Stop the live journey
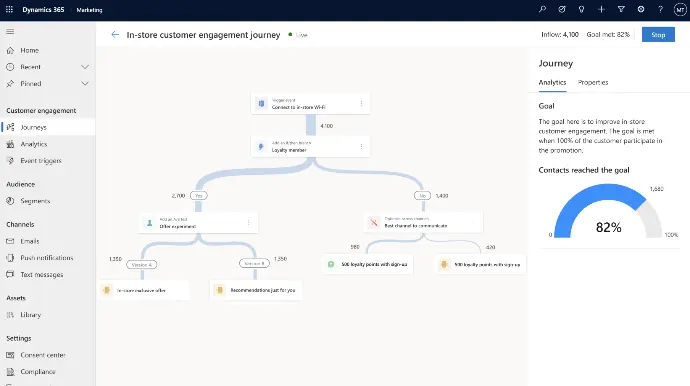 click(658, 35)
